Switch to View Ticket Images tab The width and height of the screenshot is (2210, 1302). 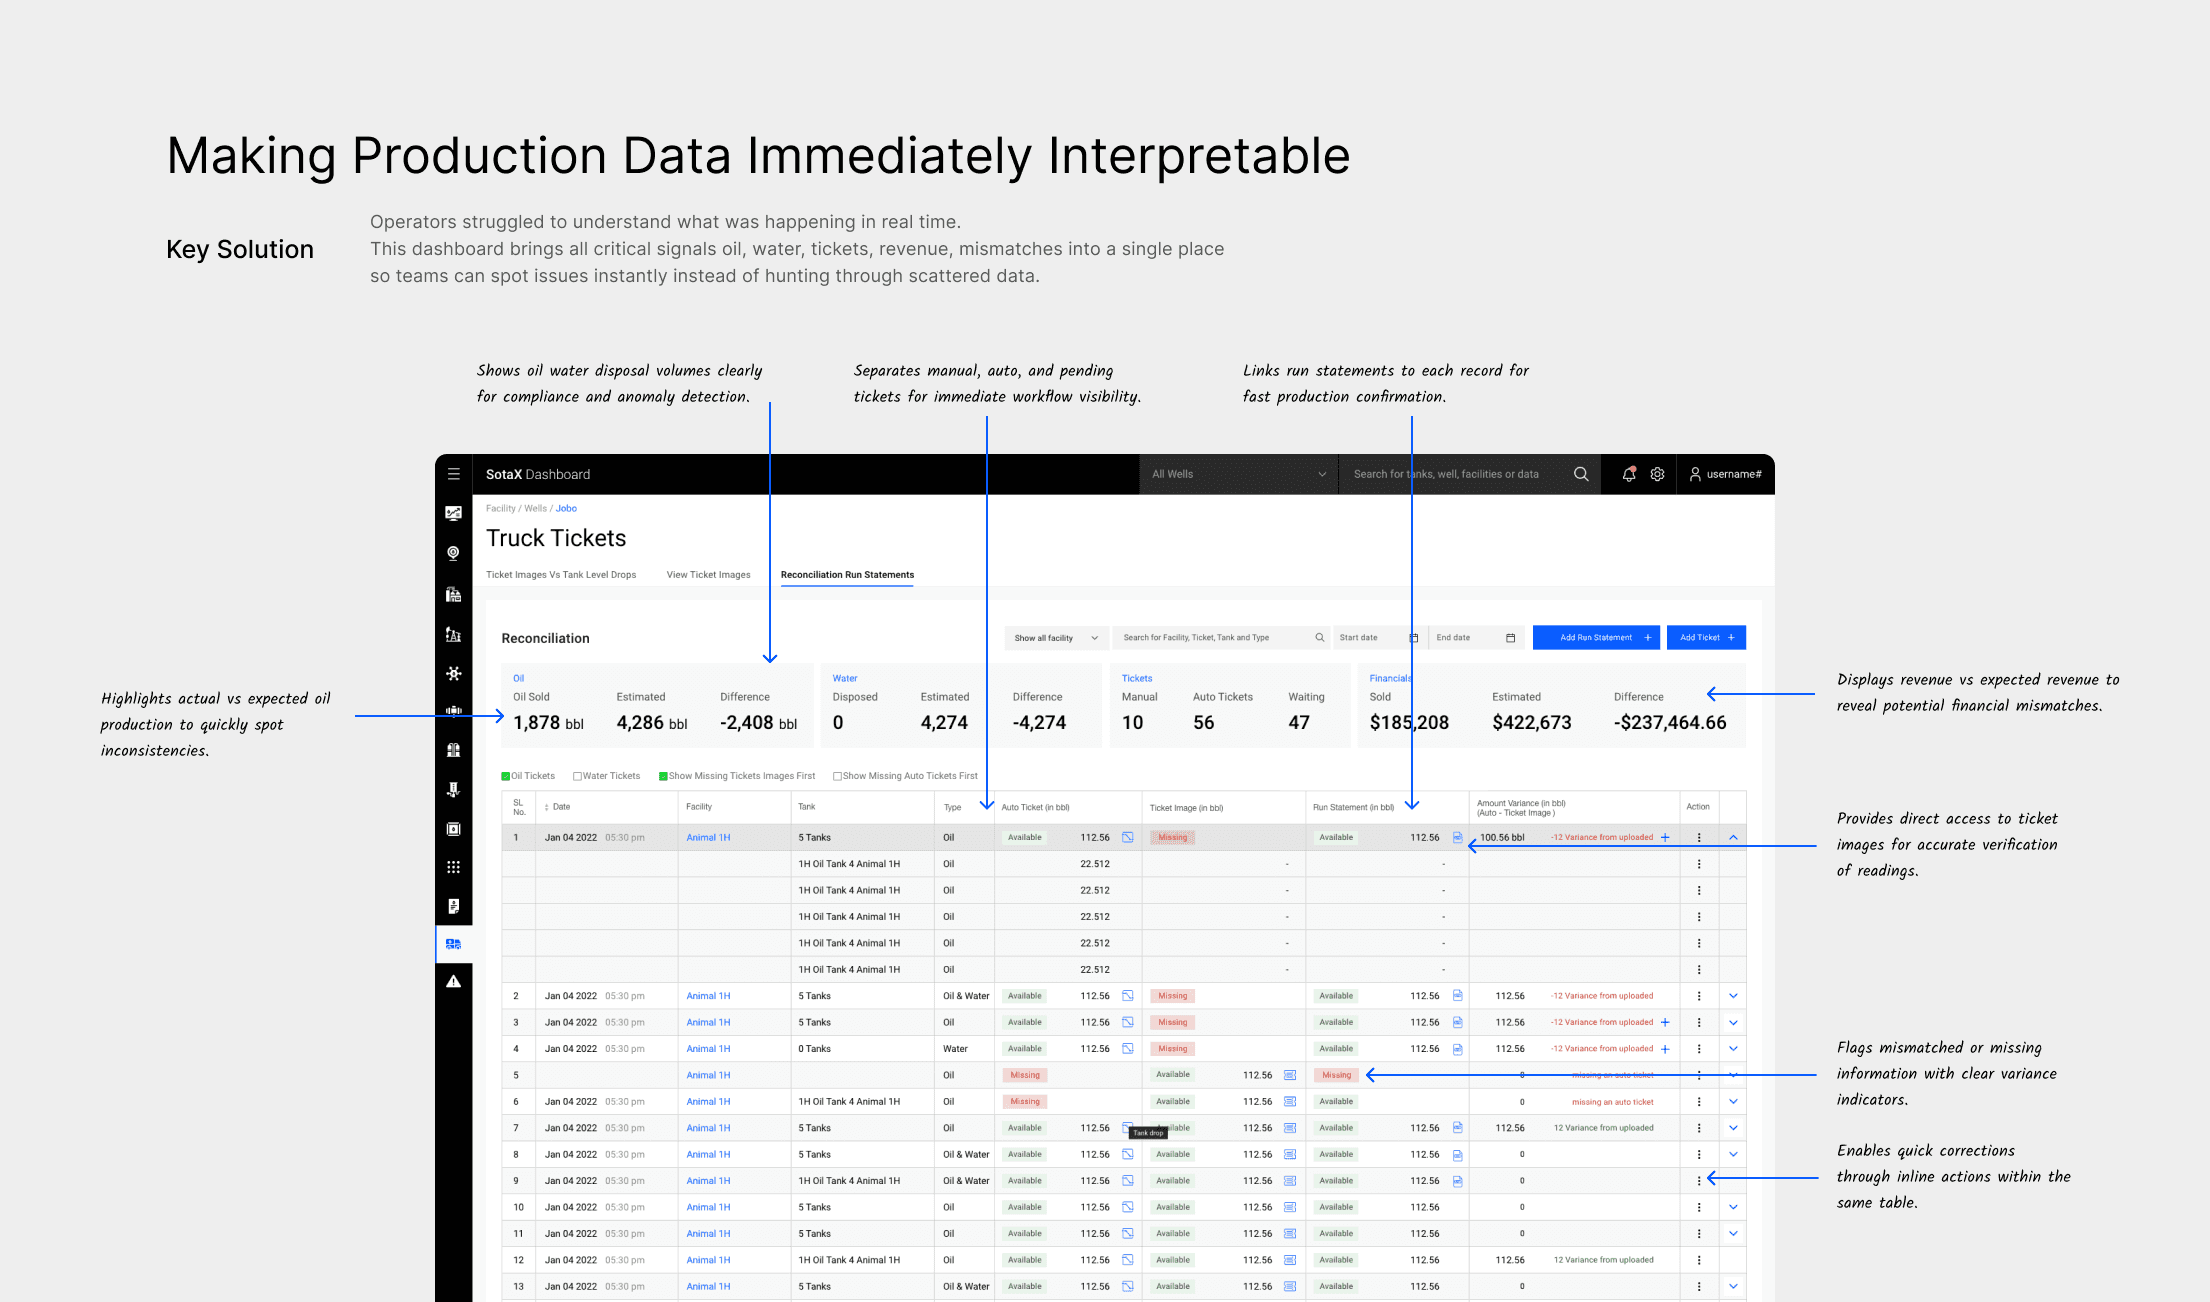click(708, 575)
